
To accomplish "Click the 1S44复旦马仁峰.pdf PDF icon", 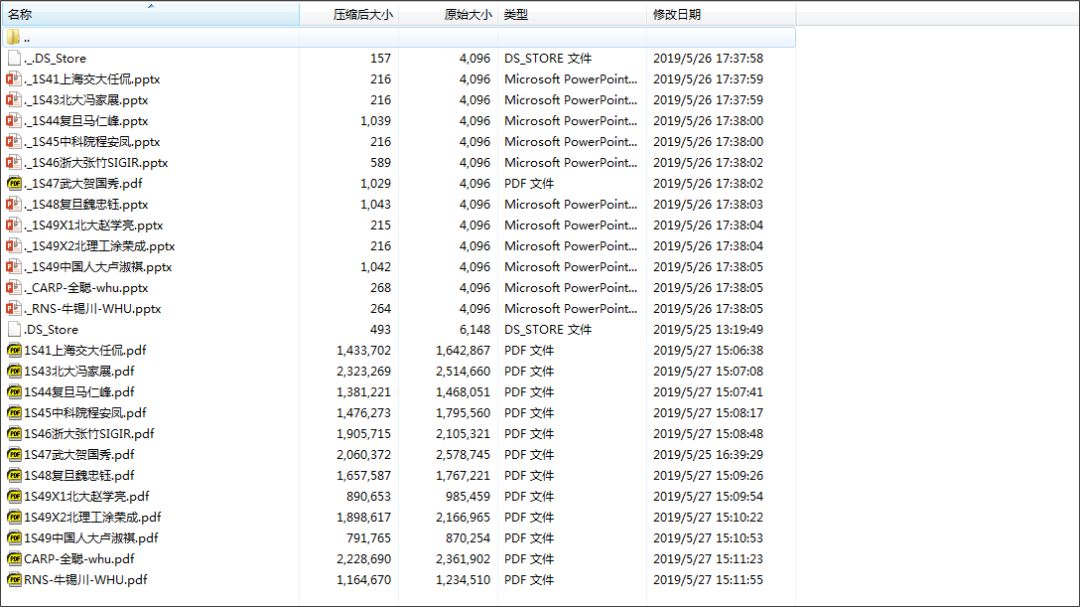I will click(14, 392).
